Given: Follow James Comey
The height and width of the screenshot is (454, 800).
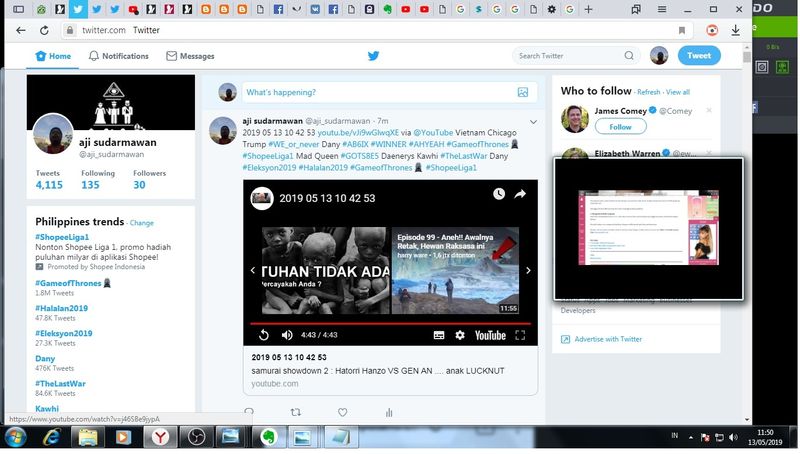Looking at the screenshot, I should point(620,127).
